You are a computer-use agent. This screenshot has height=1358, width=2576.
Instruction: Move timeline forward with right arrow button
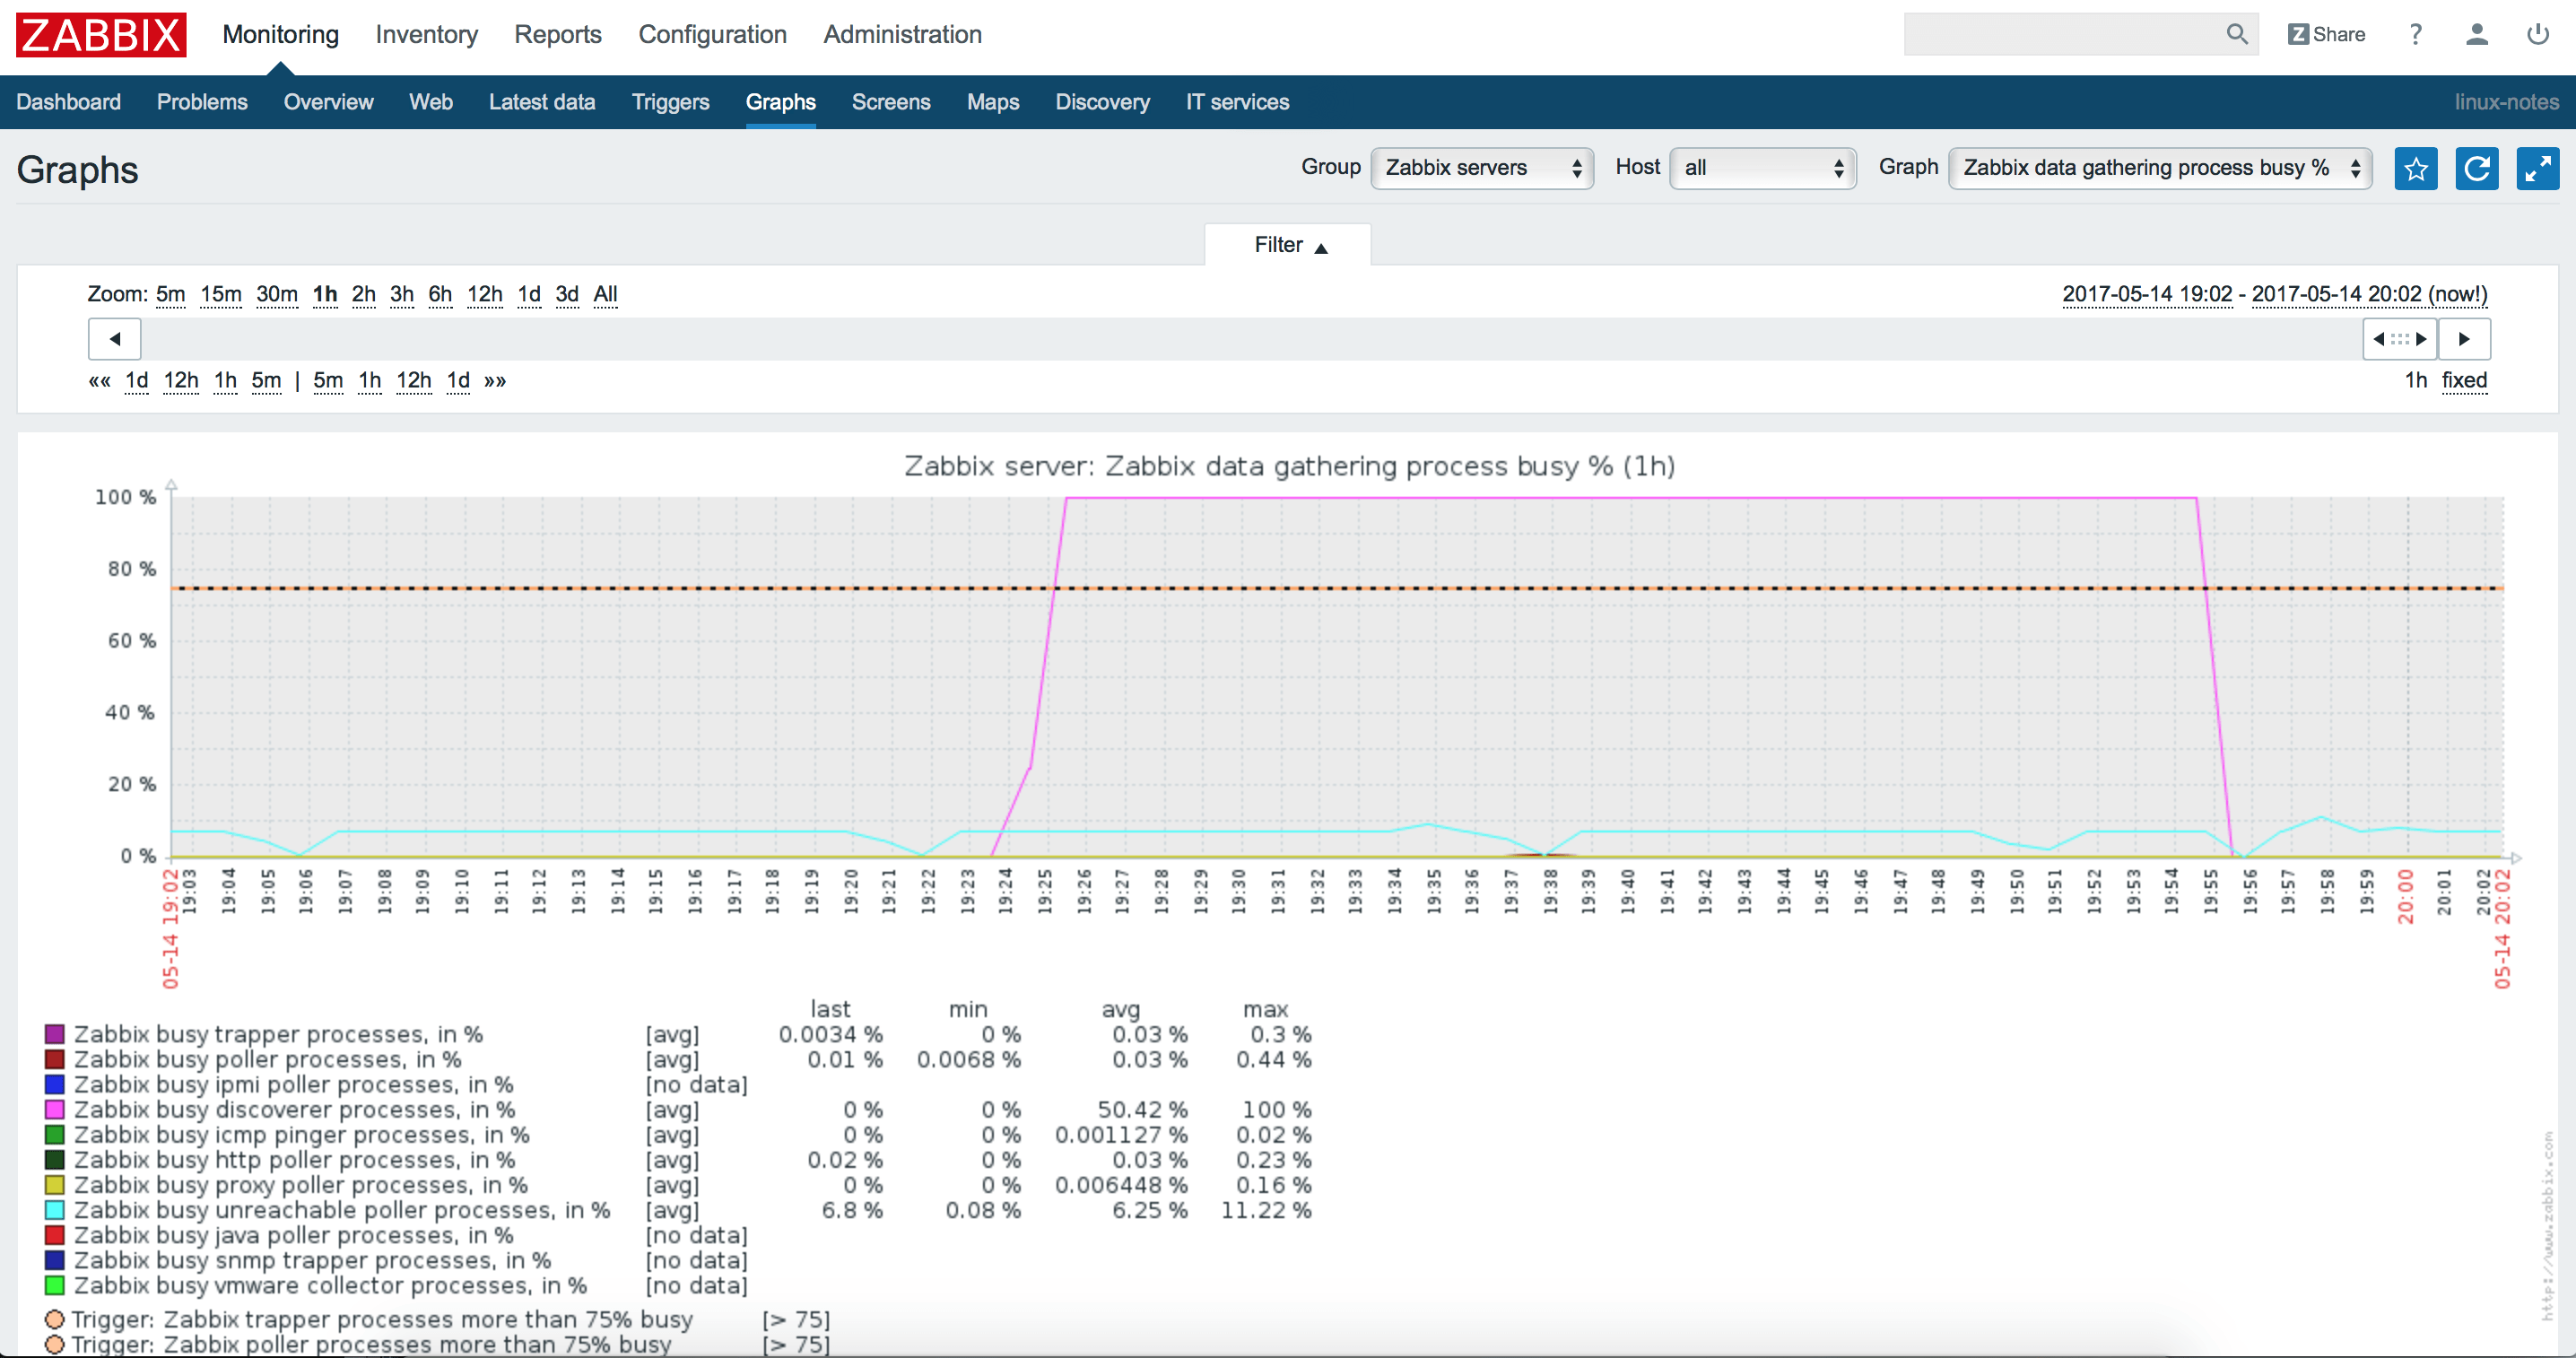tap(2464, 339)
